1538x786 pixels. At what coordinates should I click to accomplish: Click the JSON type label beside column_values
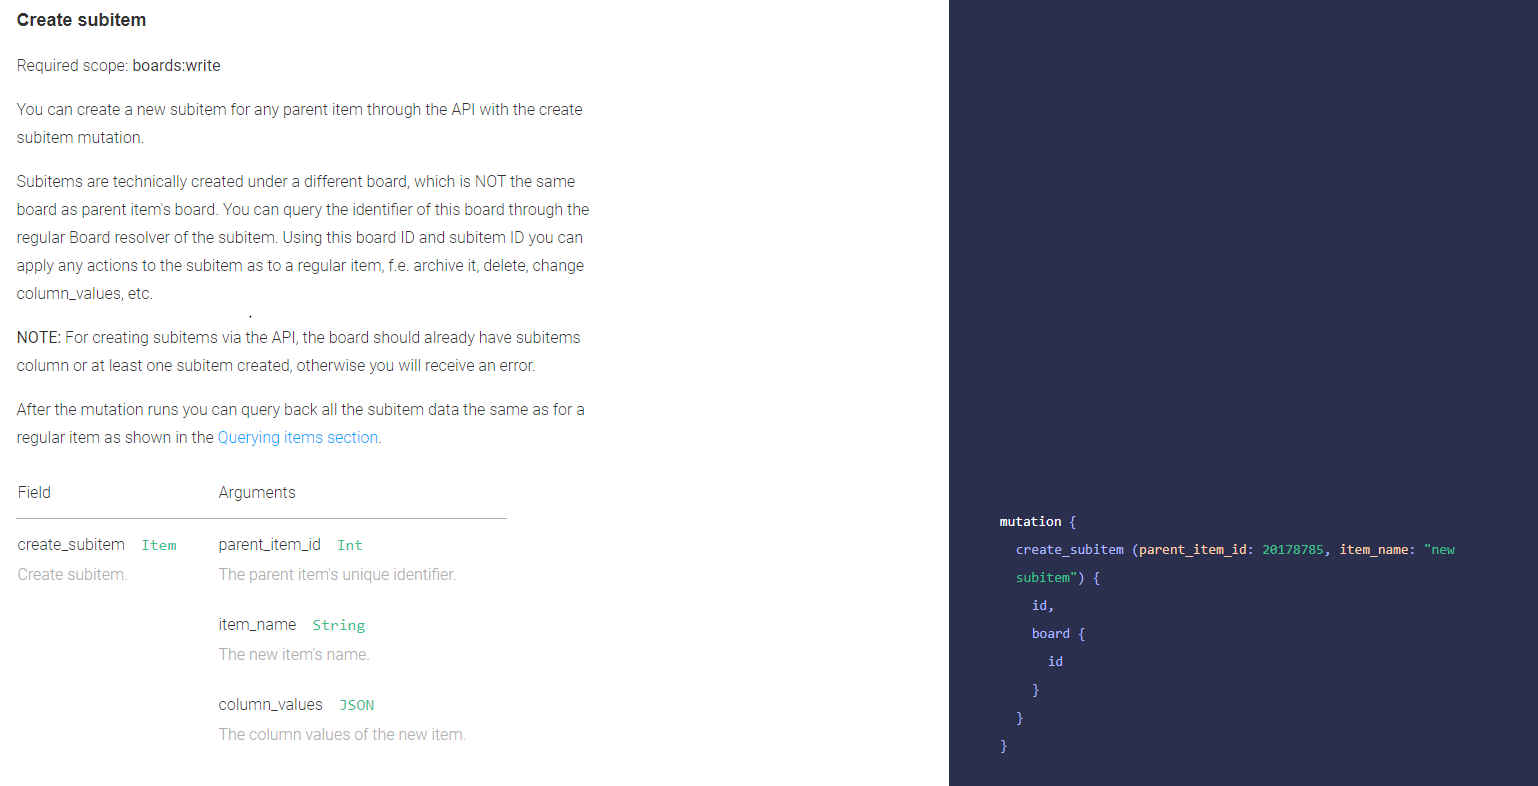(x=356, y=705)
